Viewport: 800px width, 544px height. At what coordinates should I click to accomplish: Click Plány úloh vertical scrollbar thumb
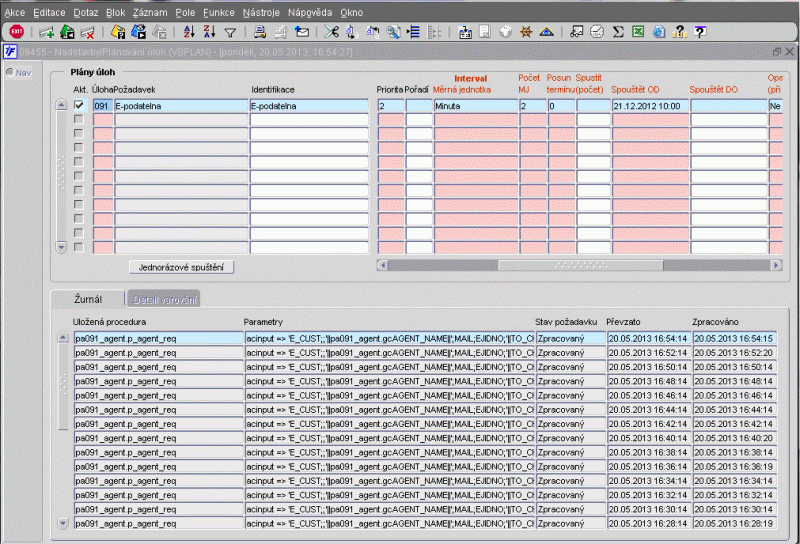tap(61, 174)
